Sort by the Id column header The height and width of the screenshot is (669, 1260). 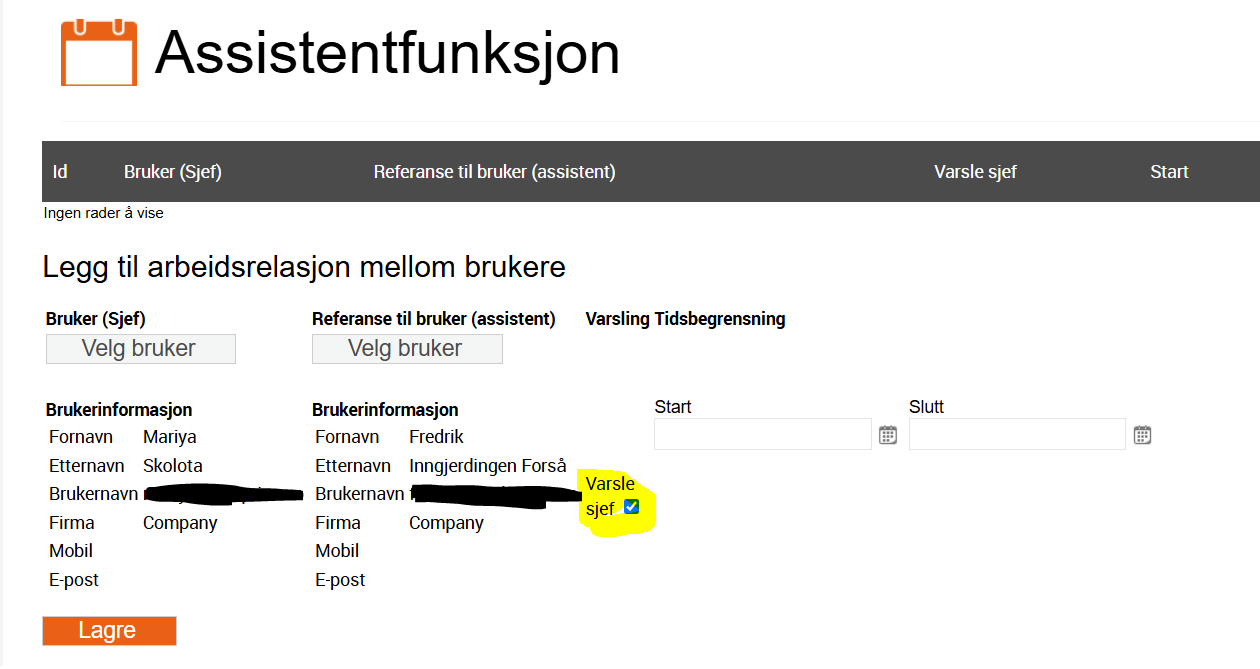[60, 172]
